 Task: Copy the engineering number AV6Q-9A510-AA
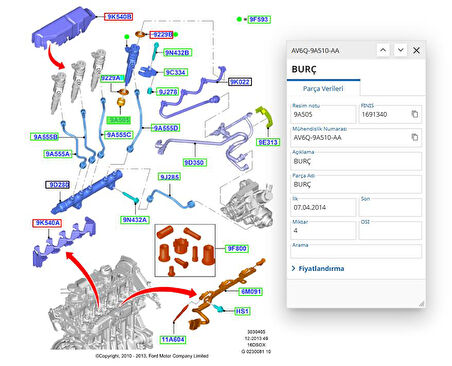414,137
